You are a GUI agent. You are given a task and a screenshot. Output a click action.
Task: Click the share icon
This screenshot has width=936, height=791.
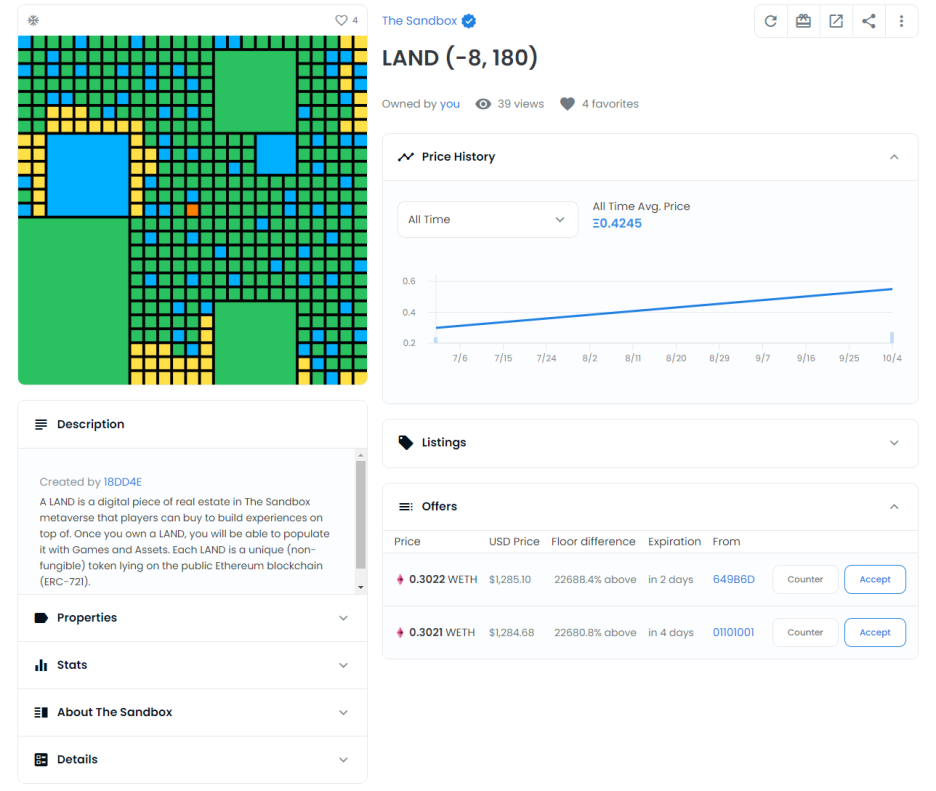coord(869,21)
